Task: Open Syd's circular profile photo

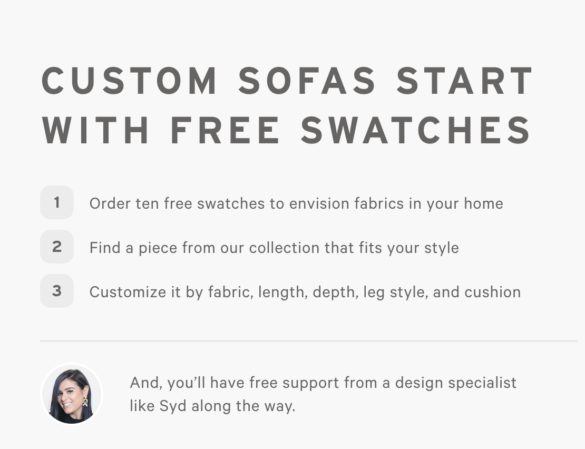Action: tap(71, 394)
